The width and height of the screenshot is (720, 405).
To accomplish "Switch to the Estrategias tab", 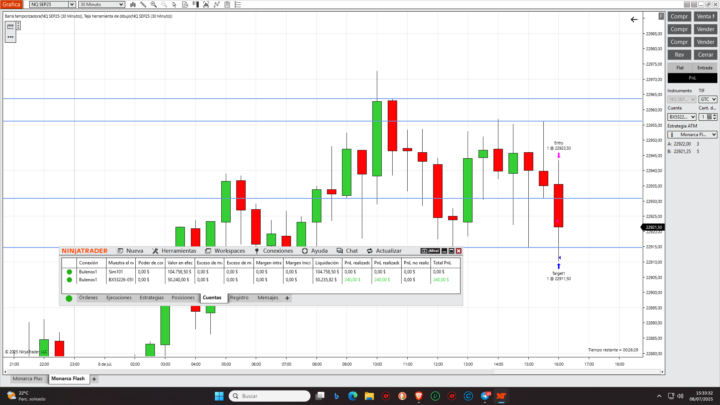I will pyautogui.click(x=152, y=298).
